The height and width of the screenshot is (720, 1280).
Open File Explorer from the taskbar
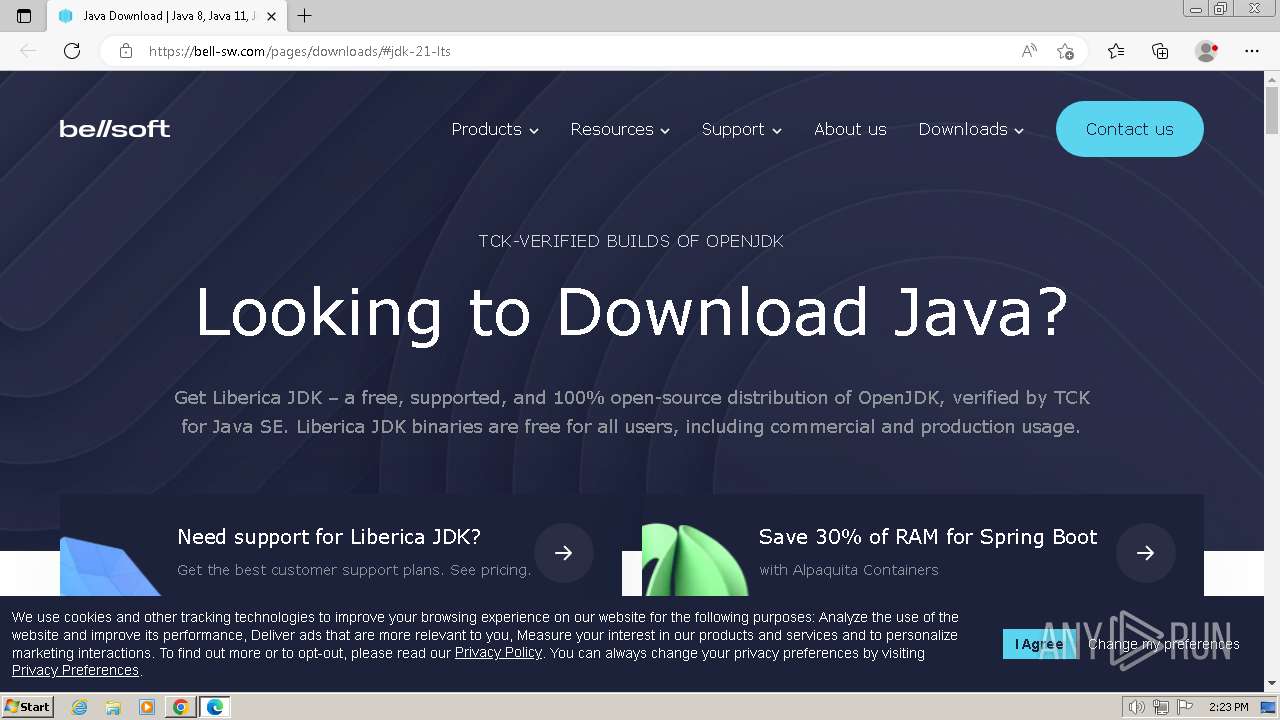[113, 707]
